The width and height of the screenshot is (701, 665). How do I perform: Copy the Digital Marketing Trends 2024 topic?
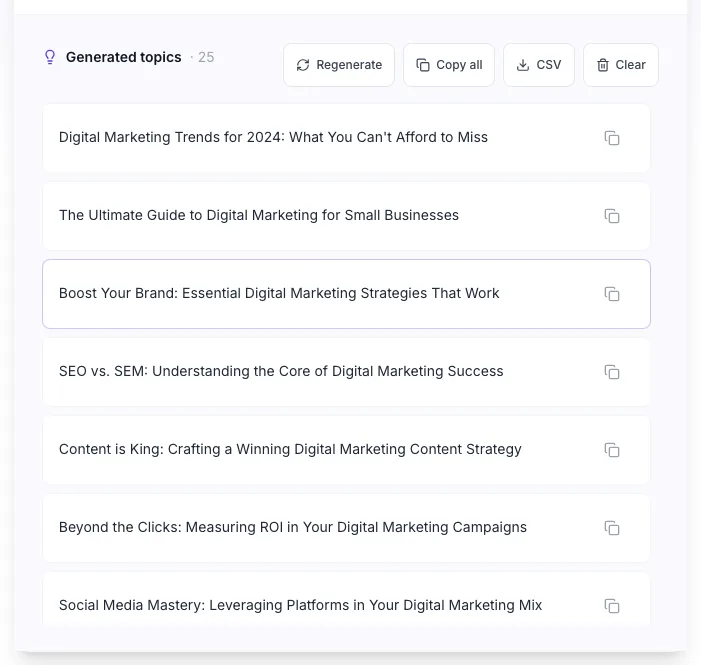click(612, 138)
